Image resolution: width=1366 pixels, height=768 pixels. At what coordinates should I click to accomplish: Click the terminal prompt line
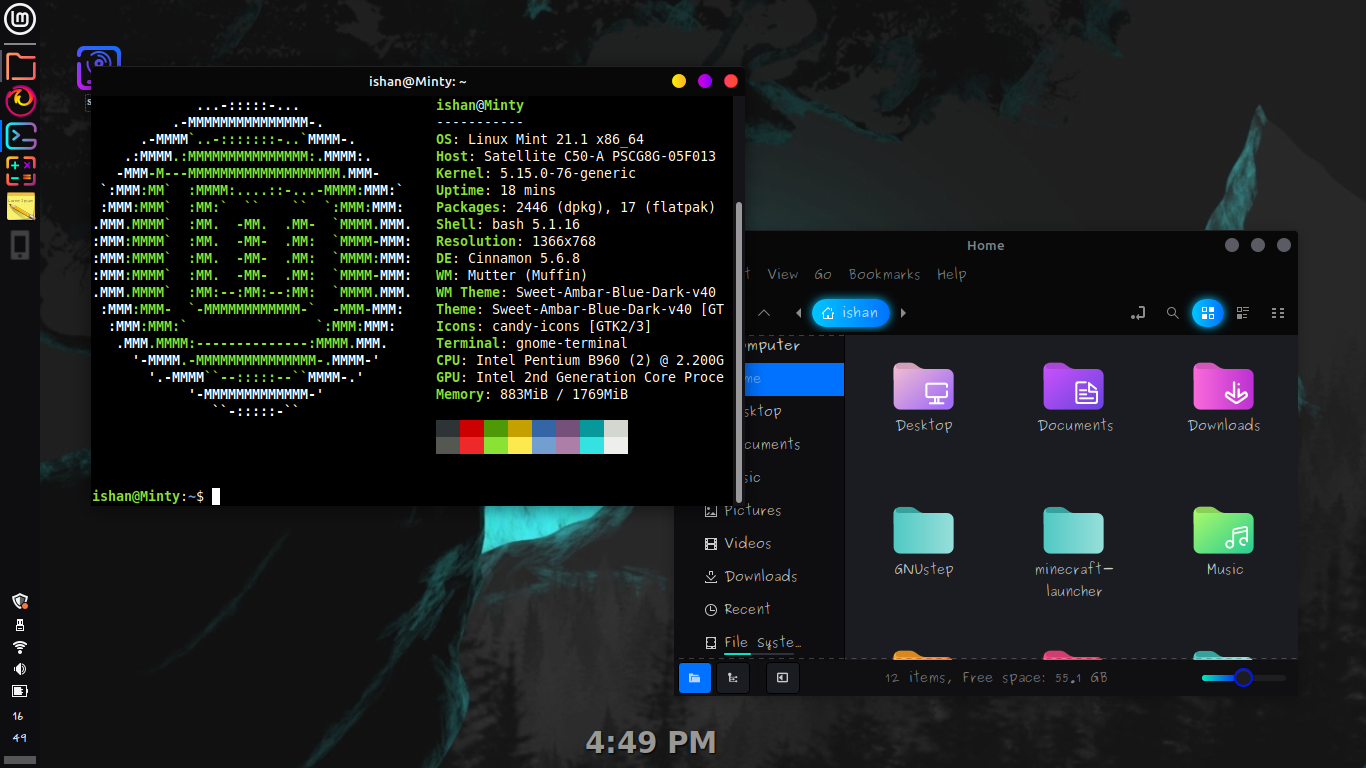point(156,496)
